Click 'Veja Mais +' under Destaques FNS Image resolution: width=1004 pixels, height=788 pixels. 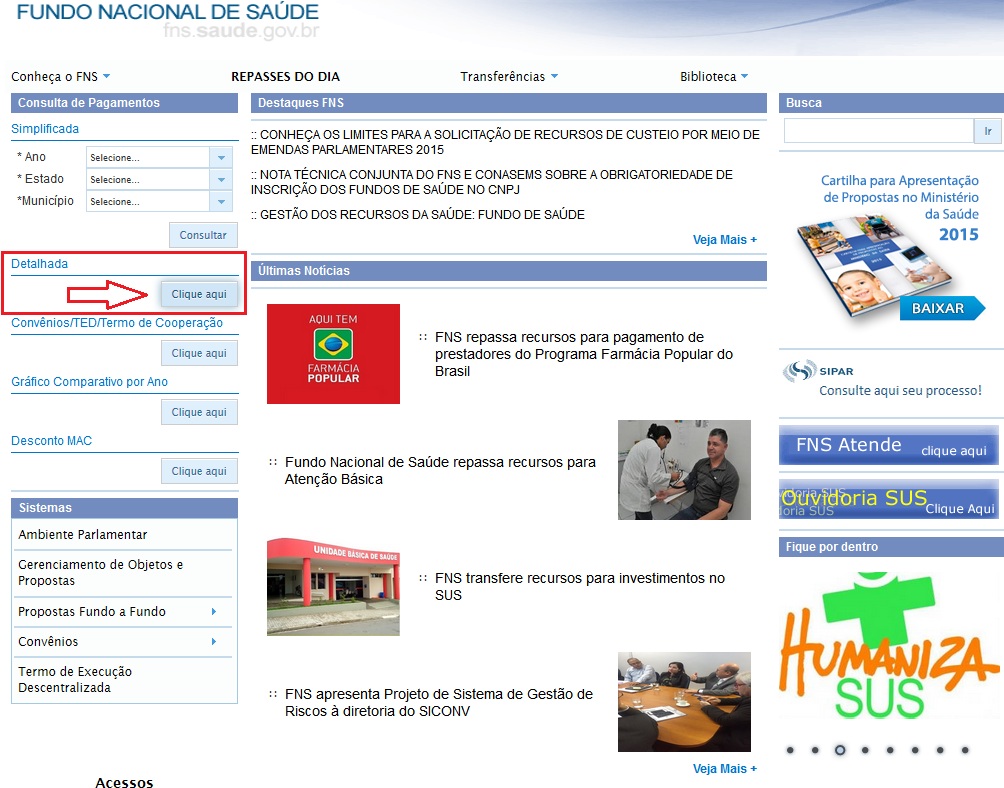point(724,240)
